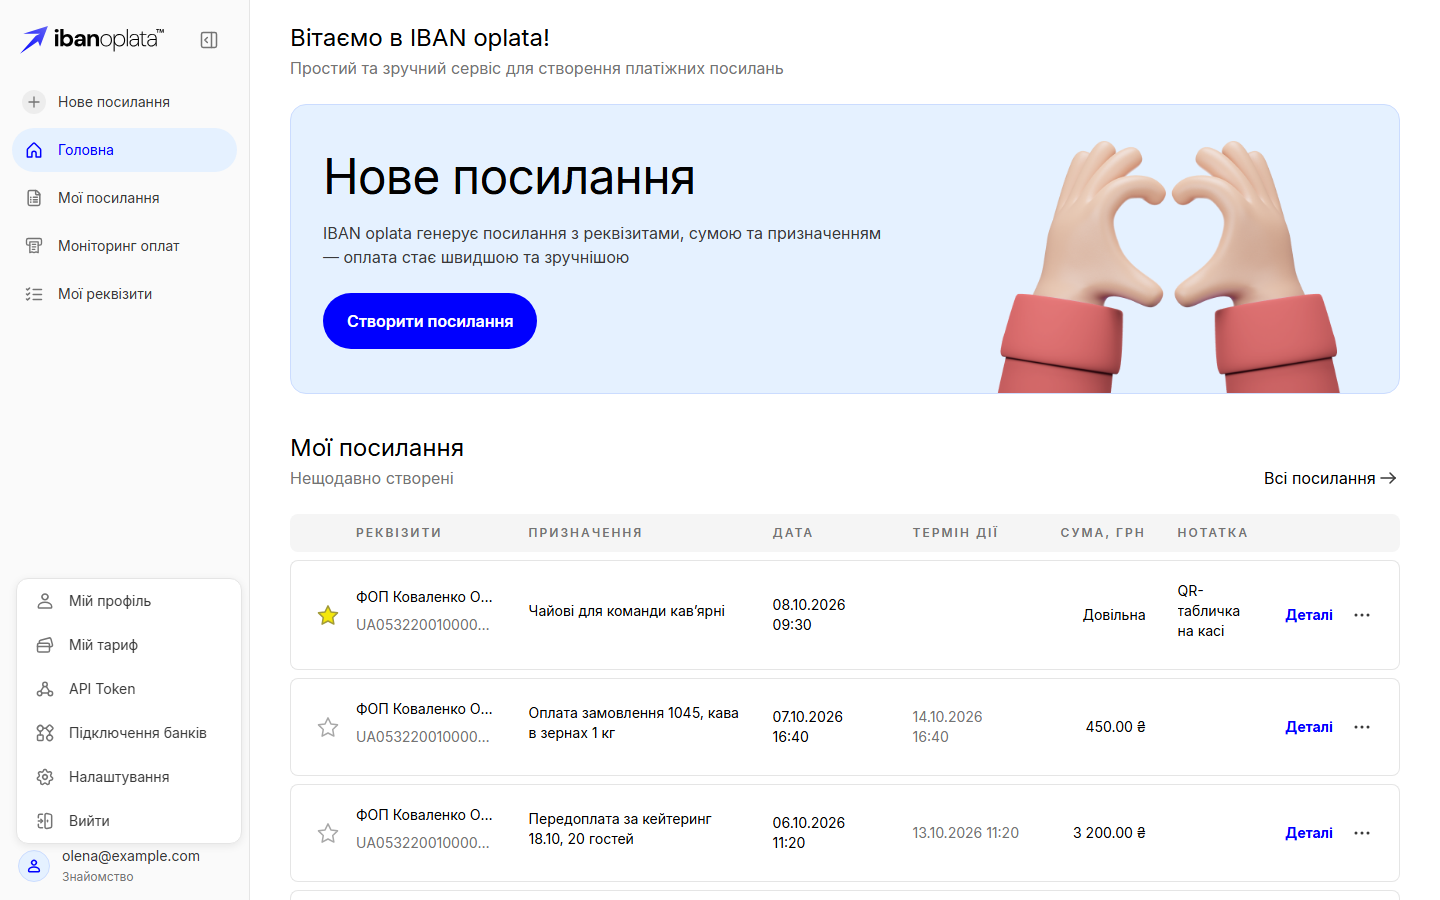Viewport: 1440px width, 900px height.
Task: Collapse the sidebar panel icon
Action: point(209,40)
